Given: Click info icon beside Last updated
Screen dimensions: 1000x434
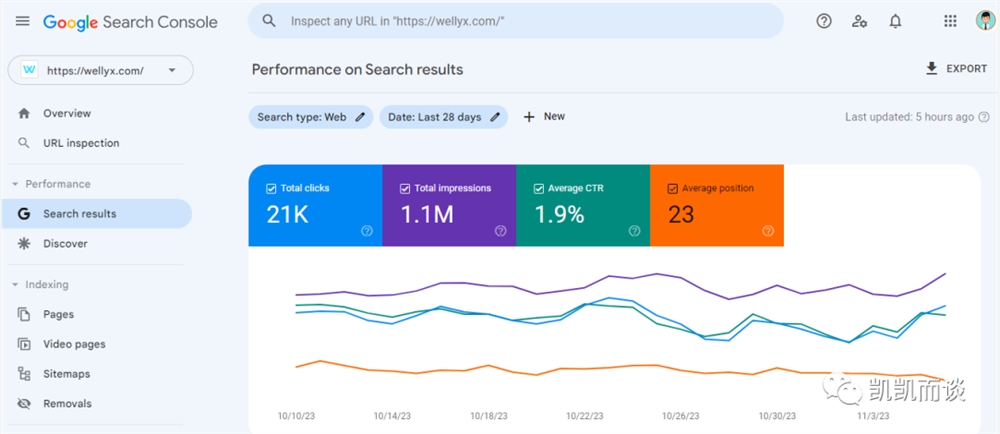Looking at the screenshot, I should (984, 117).
